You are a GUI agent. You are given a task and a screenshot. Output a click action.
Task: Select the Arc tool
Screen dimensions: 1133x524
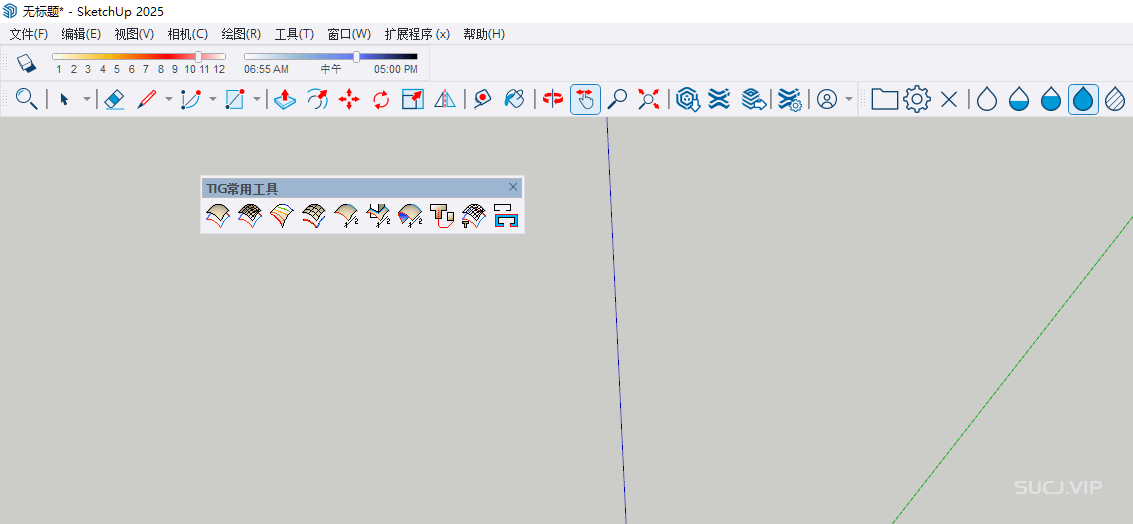tap(191, 99)
